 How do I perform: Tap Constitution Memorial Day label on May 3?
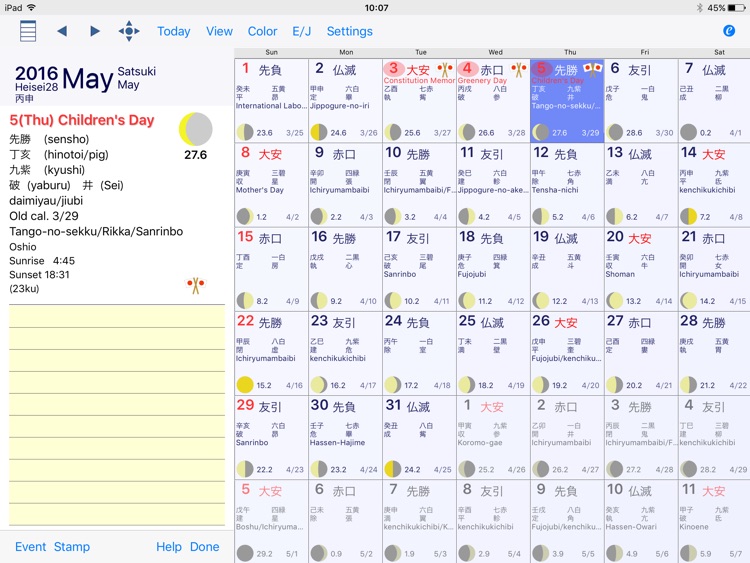coord(419,80)
